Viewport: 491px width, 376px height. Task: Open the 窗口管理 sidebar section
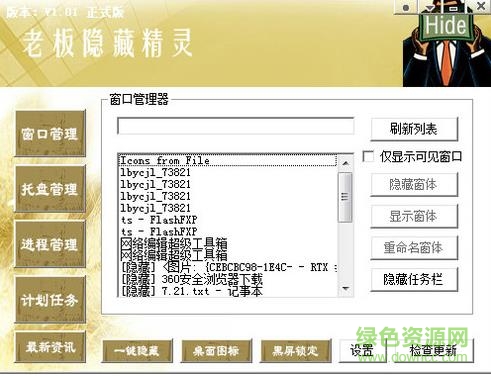pos(50,134)
